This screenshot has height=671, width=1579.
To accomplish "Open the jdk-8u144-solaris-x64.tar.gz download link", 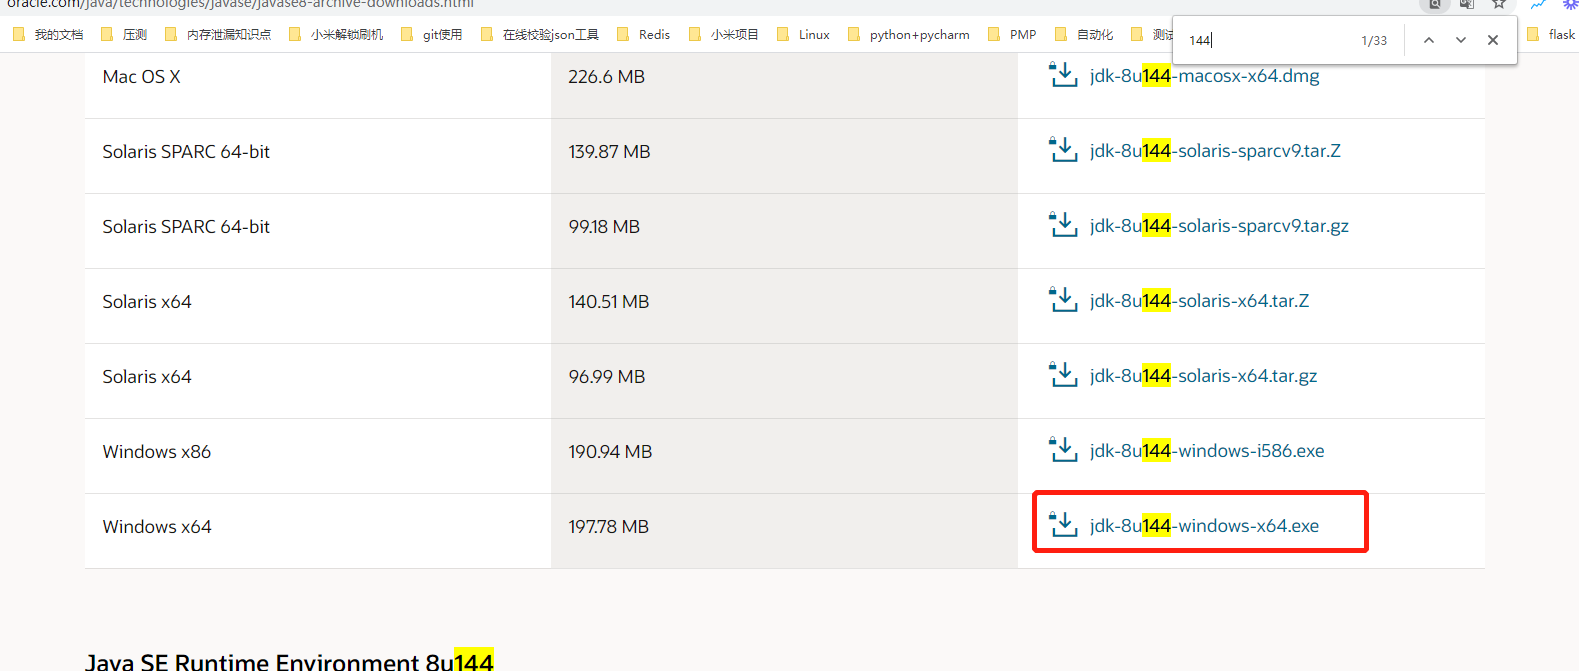I will (1203, 376).
